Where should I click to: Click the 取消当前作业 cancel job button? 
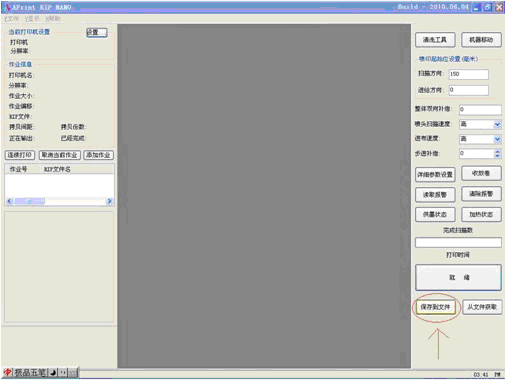[59, 155]
